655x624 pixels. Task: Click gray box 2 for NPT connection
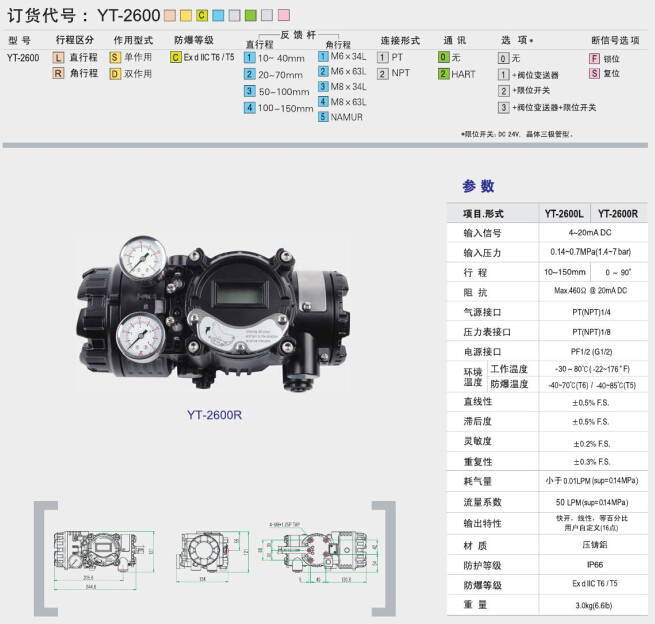click(x=382, y=74)
